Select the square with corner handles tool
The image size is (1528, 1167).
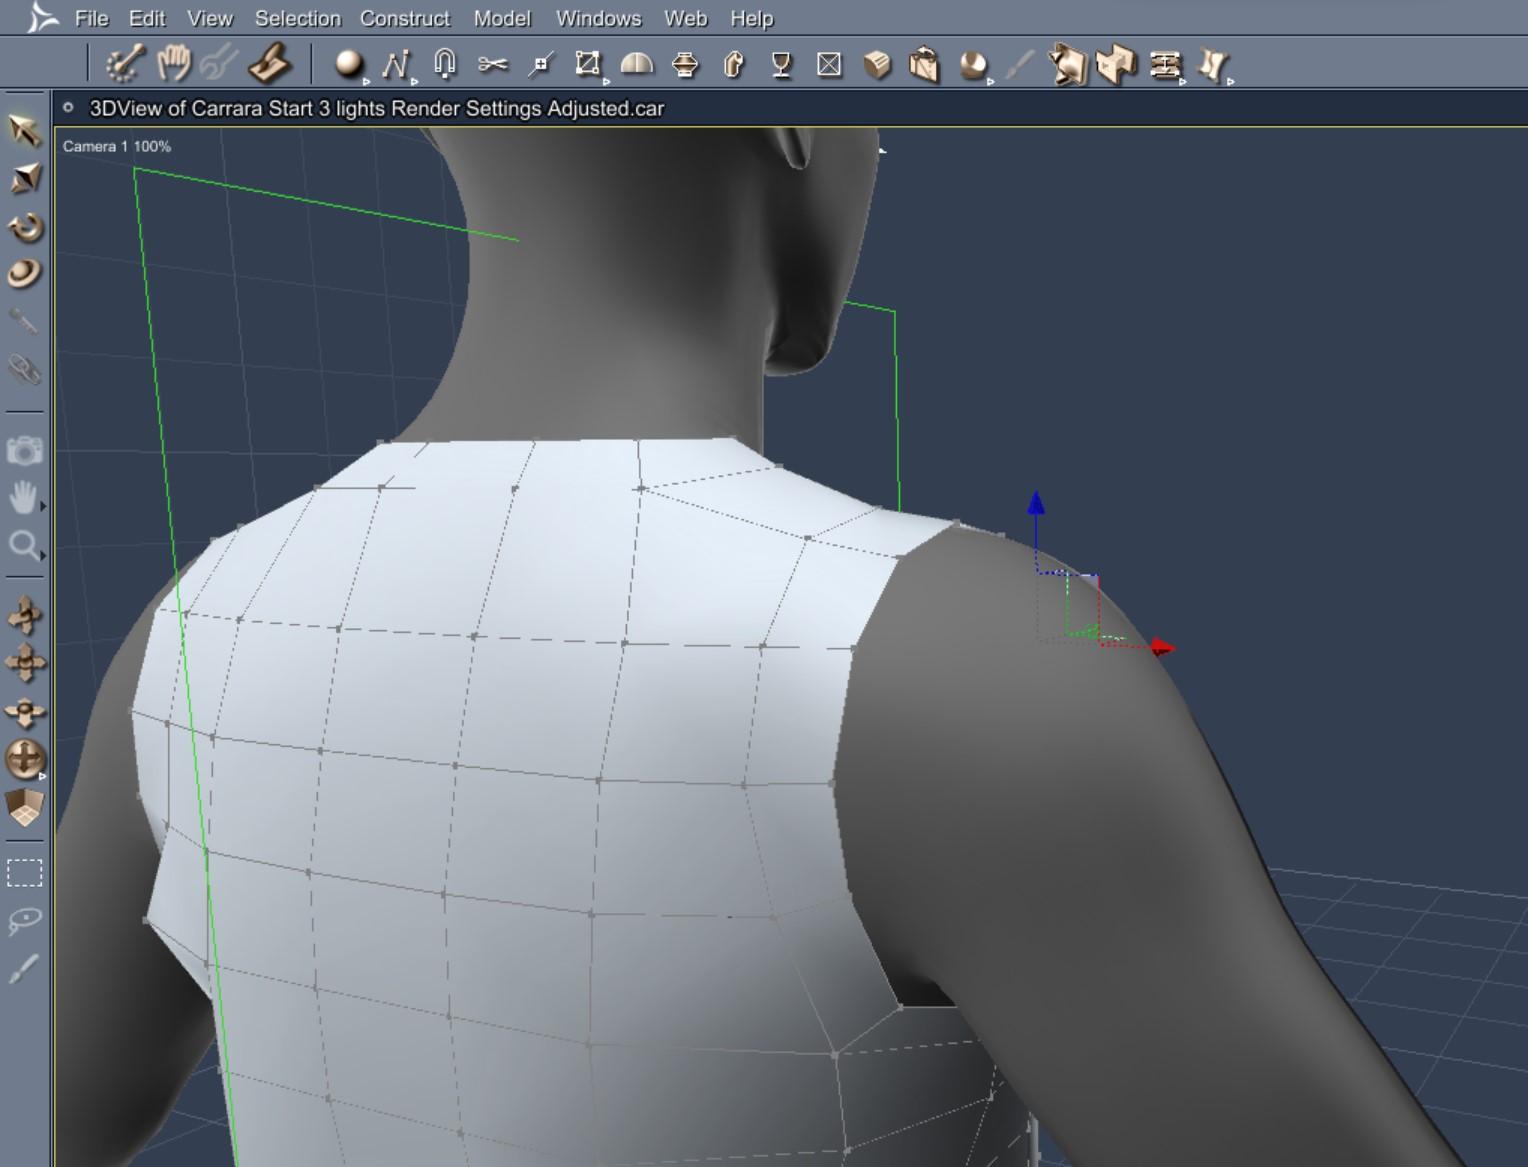[x=588, y=63]
